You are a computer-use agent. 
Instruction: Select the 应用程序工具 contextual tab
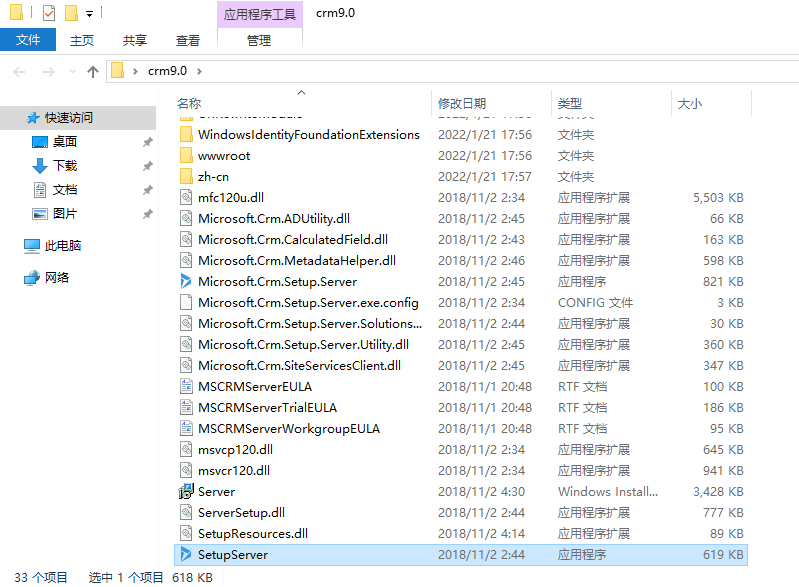pos(260,14)
